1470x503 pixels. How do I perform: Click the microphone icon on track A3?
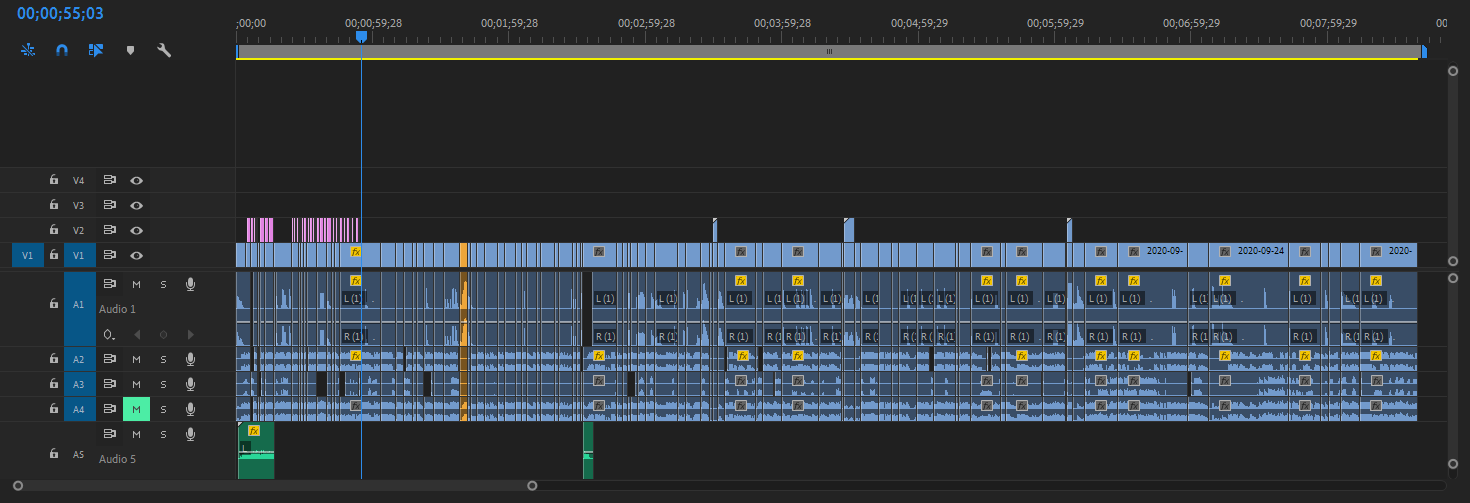click(190, 384)
